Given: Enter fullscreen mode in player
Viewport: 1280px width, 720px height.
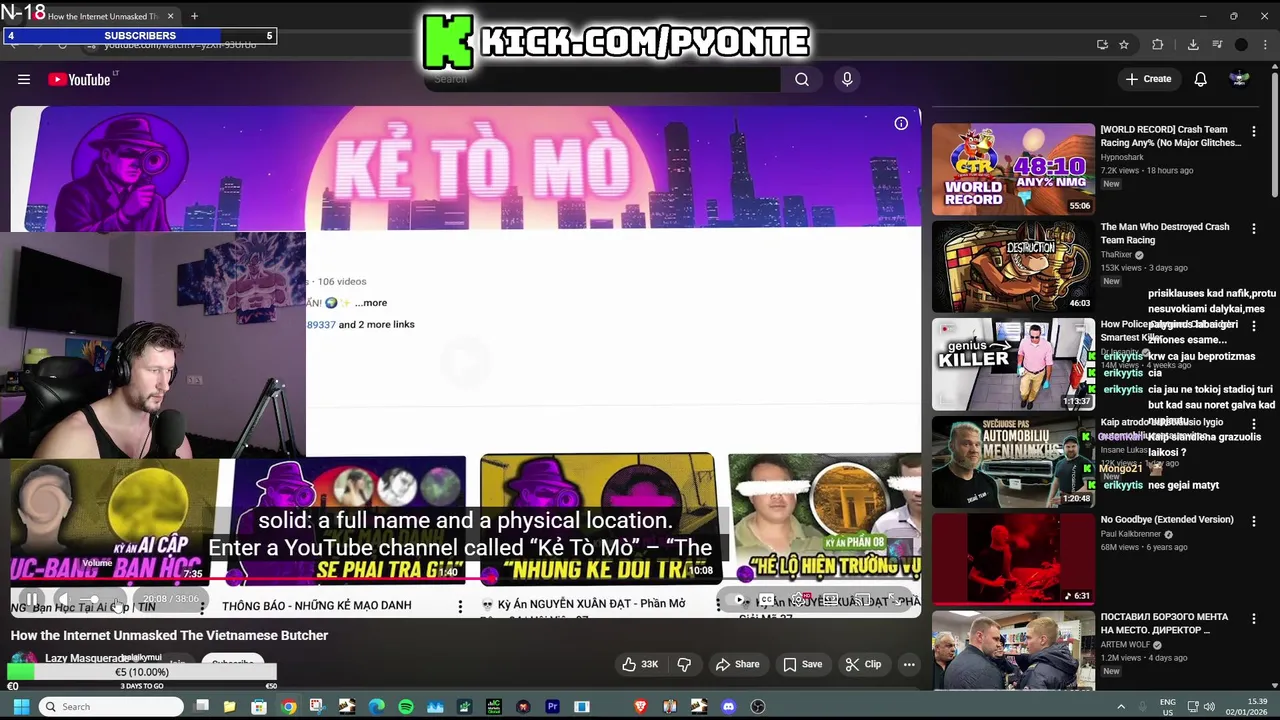Looking at the screenshot, I should (895, 600).
